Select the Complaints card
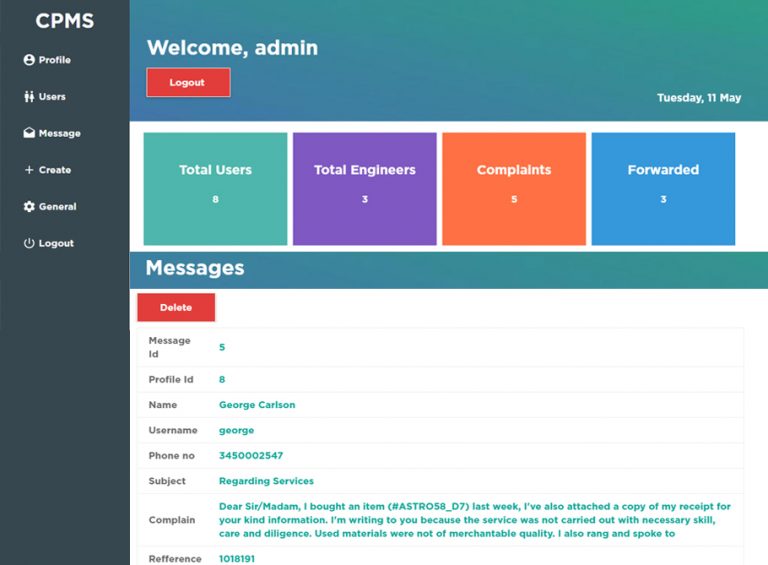This screenshot has height=565, width=768. [514, 188]
